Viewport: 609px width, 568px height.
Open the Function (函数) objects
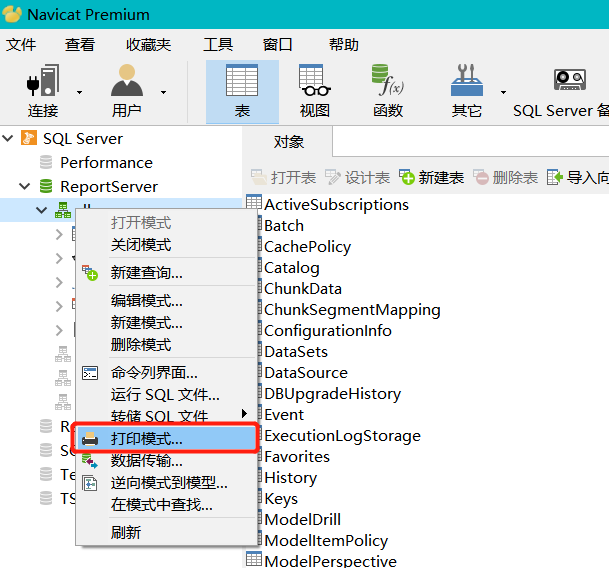coord(388,92)
